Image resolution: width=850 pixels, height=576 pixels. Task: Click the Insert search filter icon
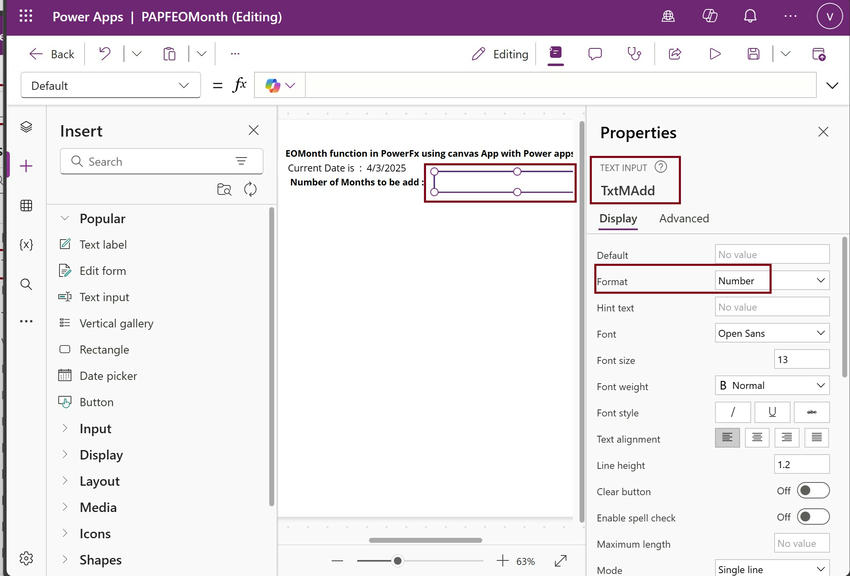point(241,161)
